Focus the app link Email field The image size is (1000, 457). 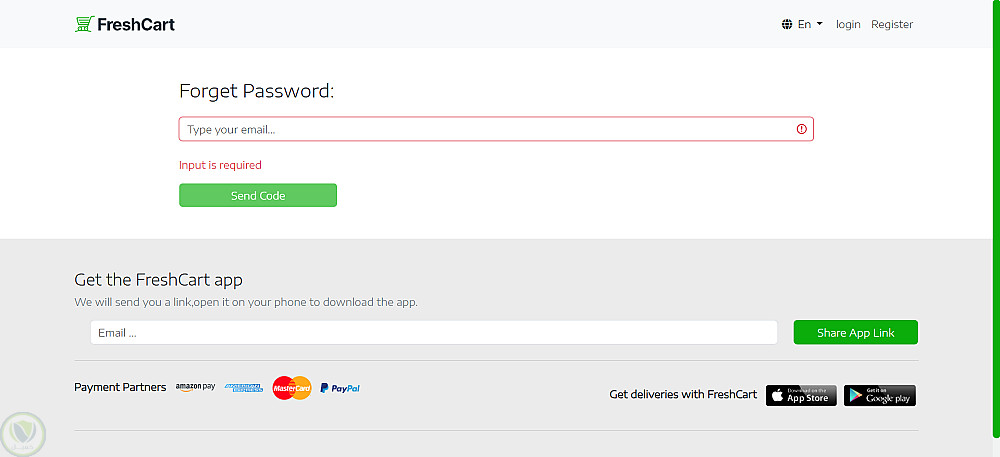pos(433,333)
